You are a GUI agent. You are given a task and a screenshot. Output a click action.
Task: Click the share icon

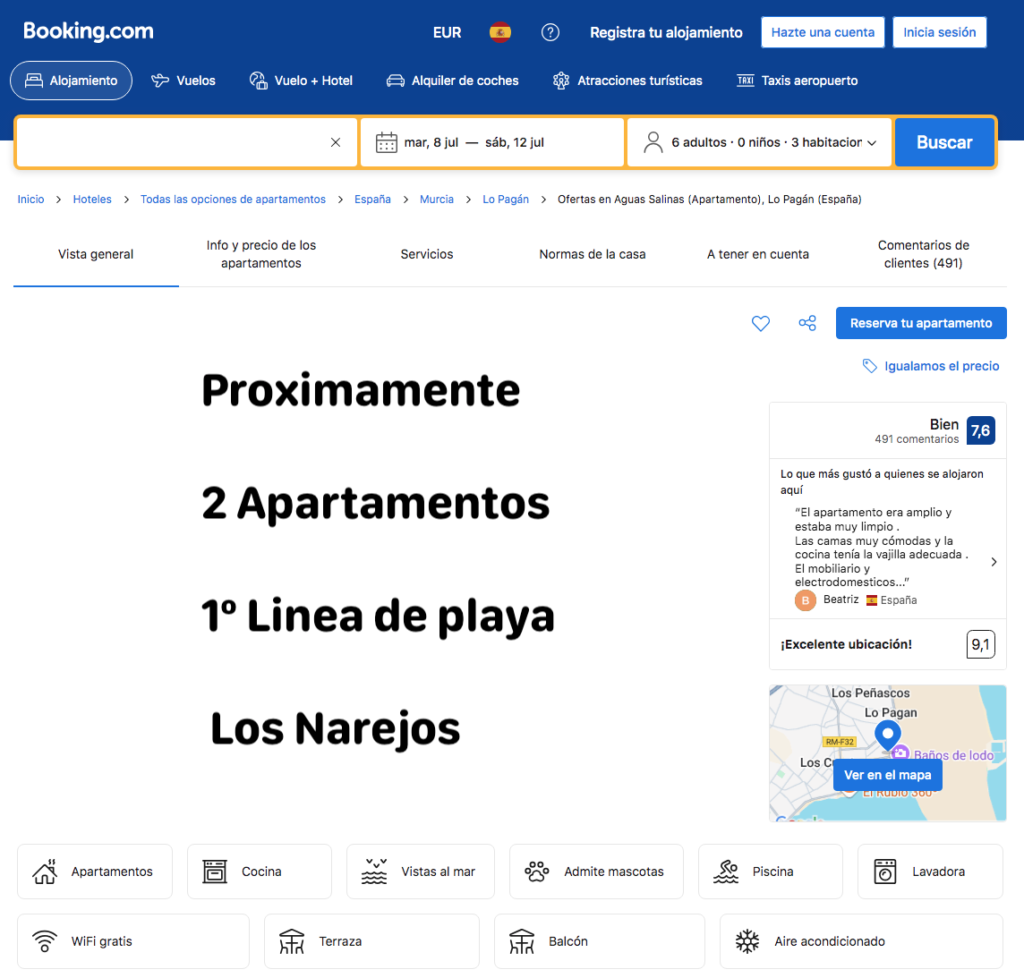pyautogui.click(x=807, y=323)
